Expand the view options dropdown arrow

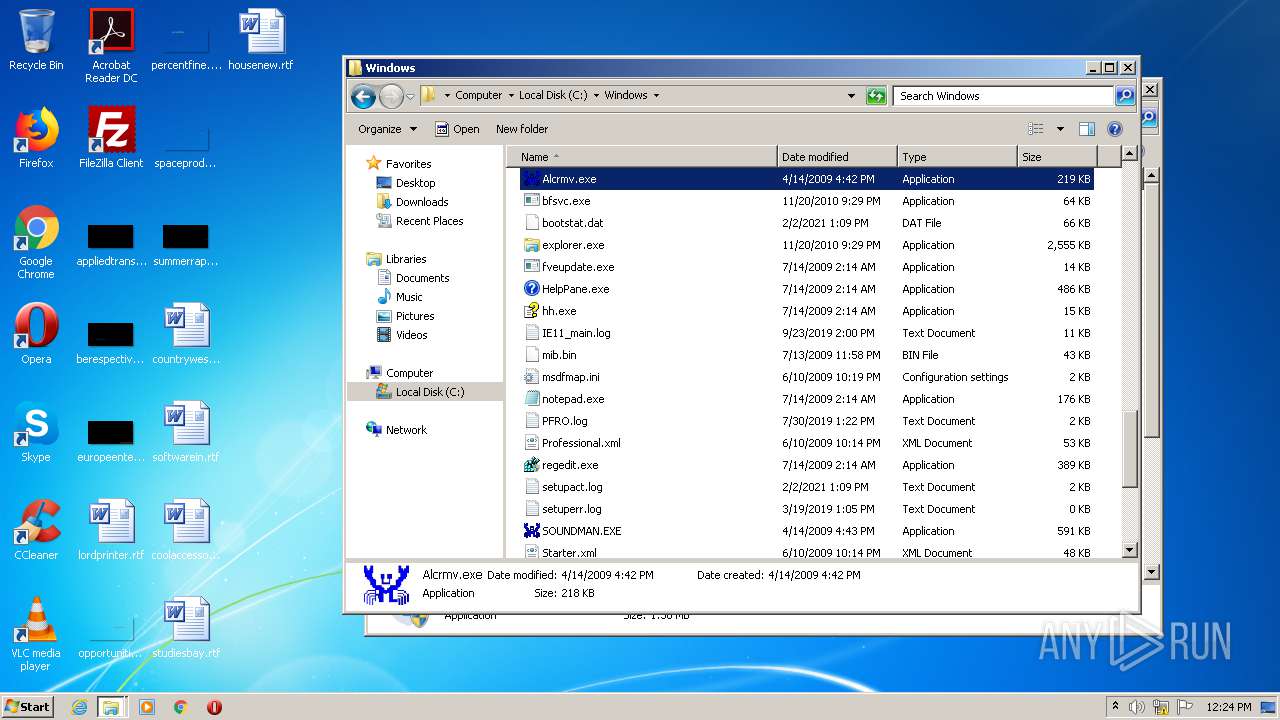coord(1060,129)
